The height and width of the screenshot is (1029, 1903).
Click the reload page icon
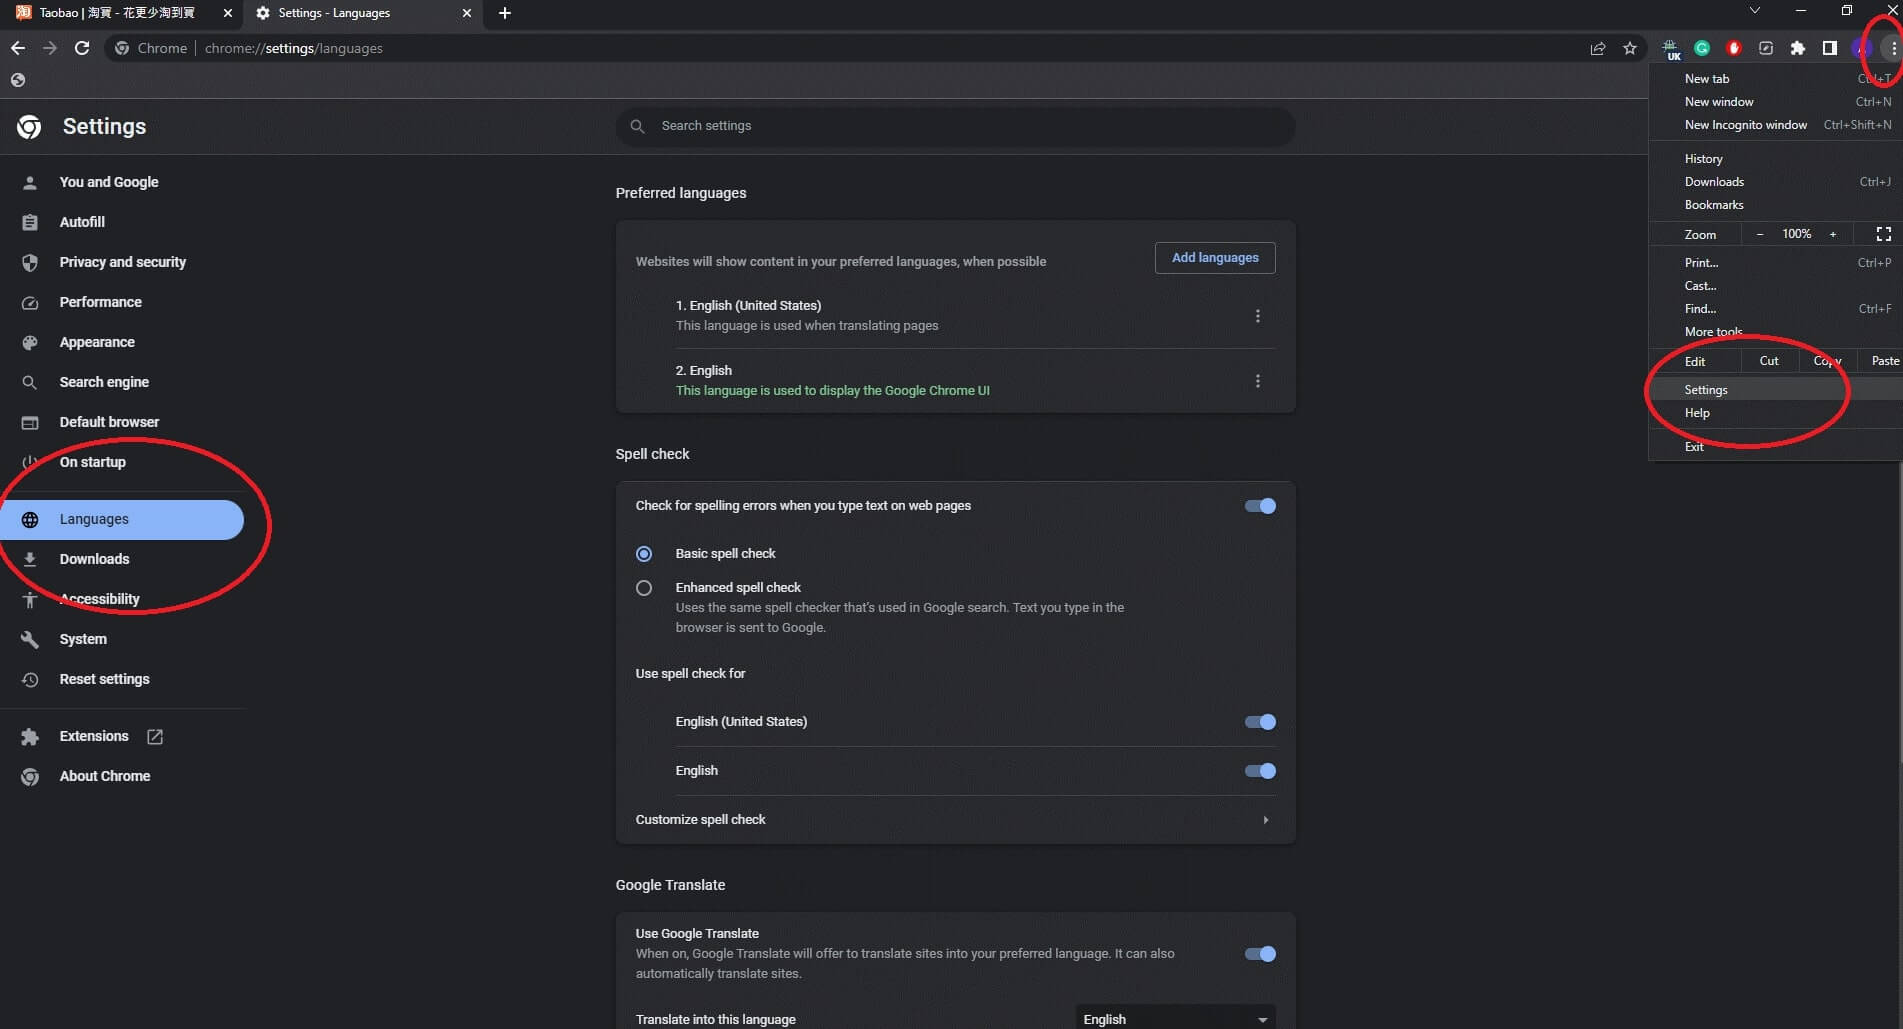pos(82,48)
